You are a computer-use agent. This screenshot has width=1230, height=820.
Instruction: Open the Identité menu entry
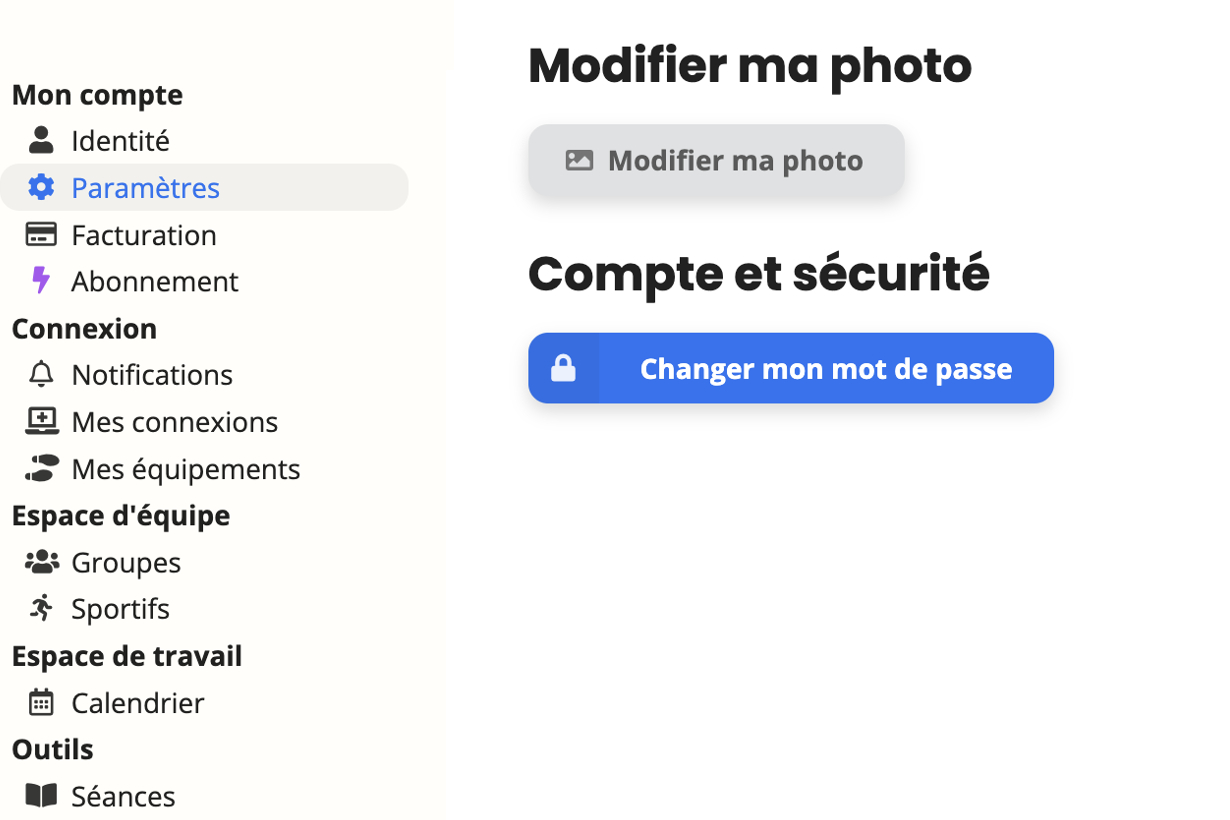coord(120,140)
